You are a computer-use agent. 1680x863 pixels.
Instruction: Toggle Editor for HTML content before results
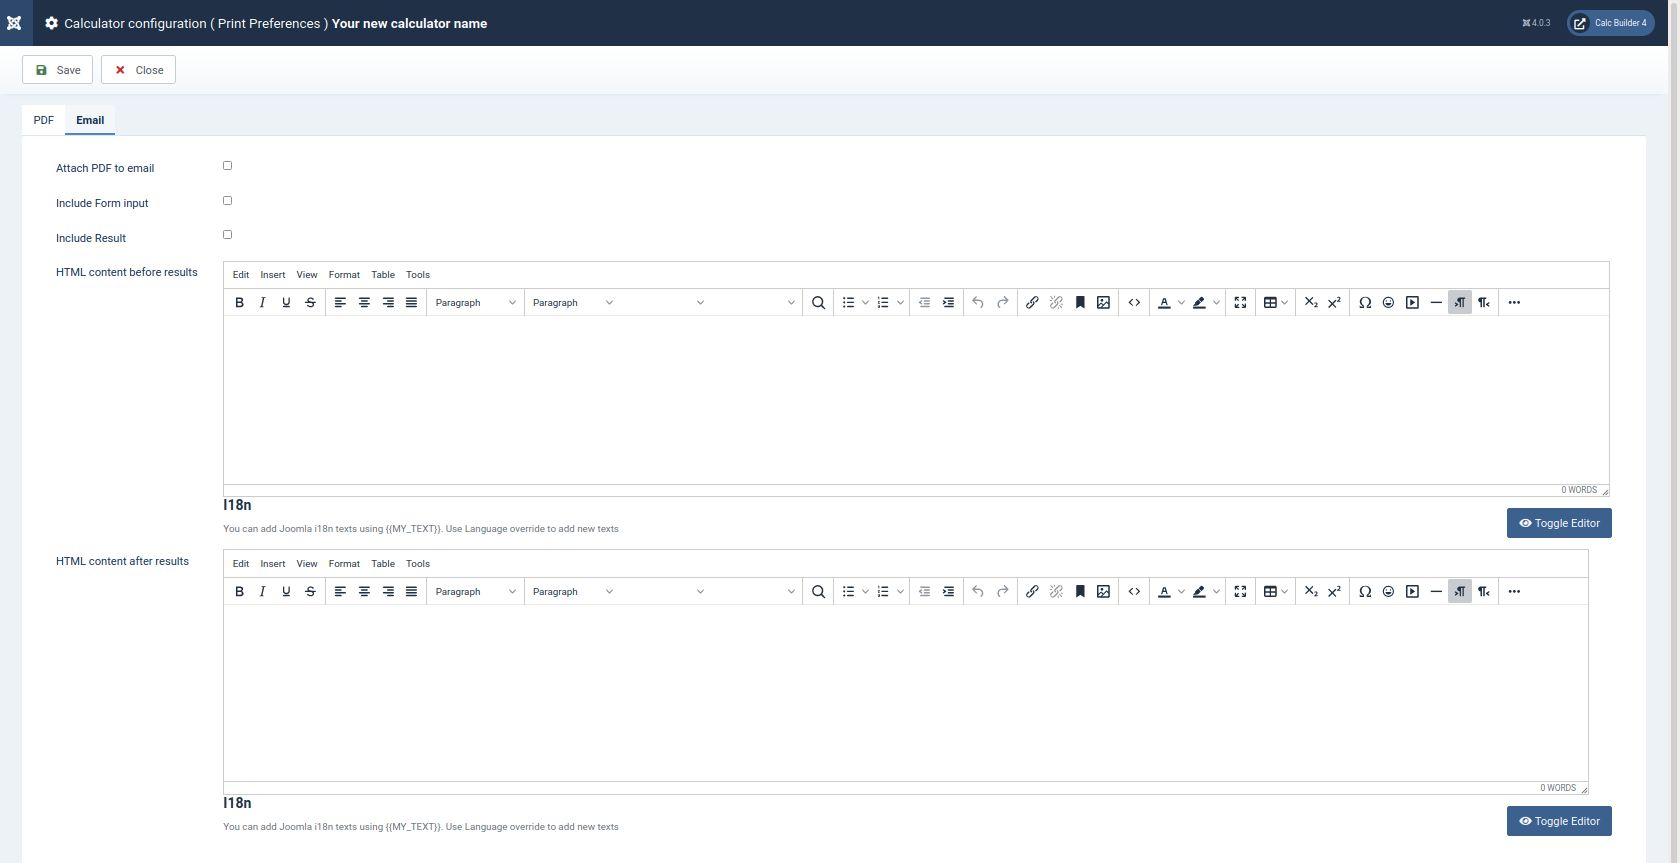point(1559,523)
